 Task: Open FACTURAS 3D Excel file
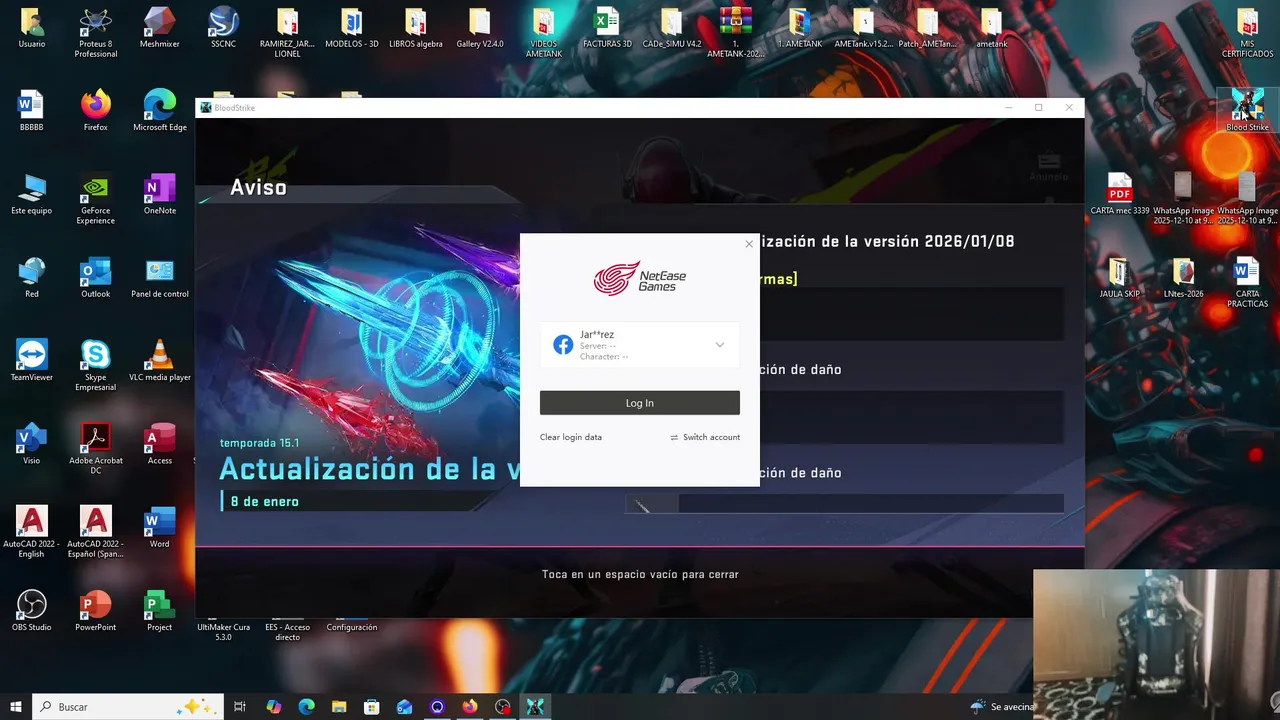click(607, 28)
